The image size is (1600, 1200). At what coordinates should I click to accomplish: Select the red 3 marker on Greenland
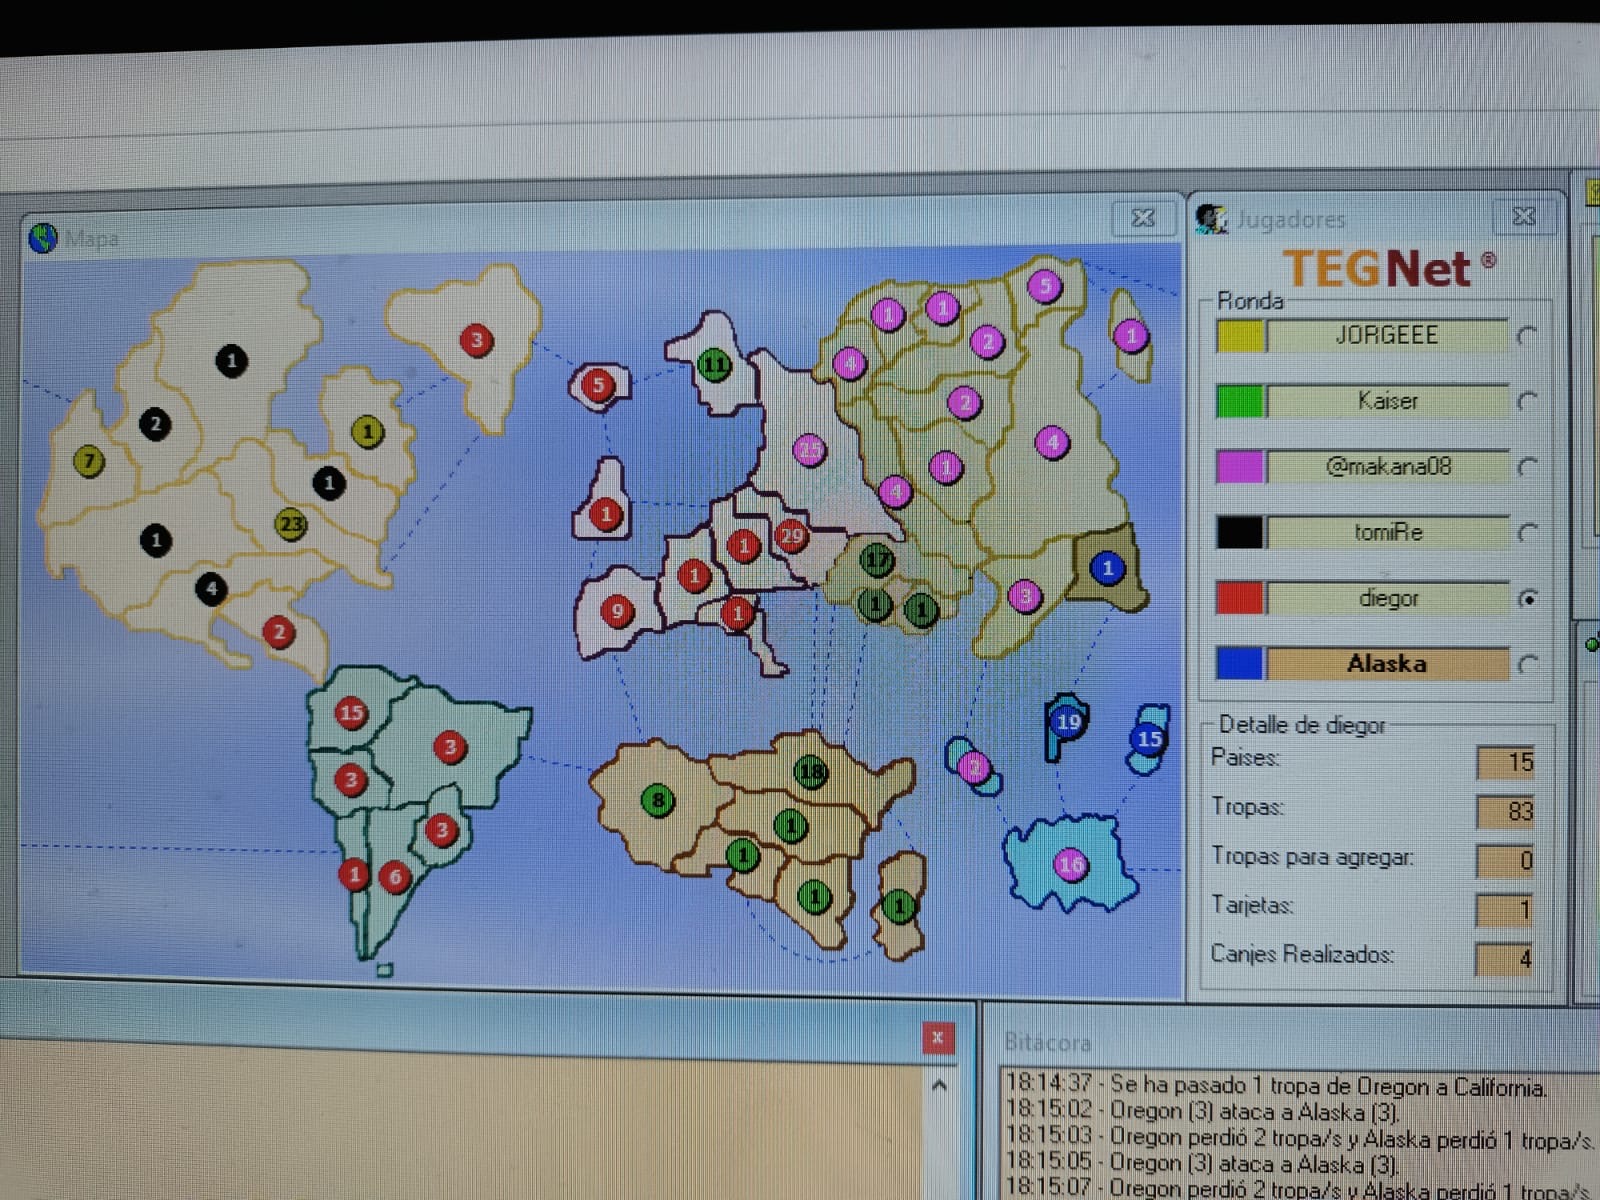pyautogui.click(x=477, y=340)
